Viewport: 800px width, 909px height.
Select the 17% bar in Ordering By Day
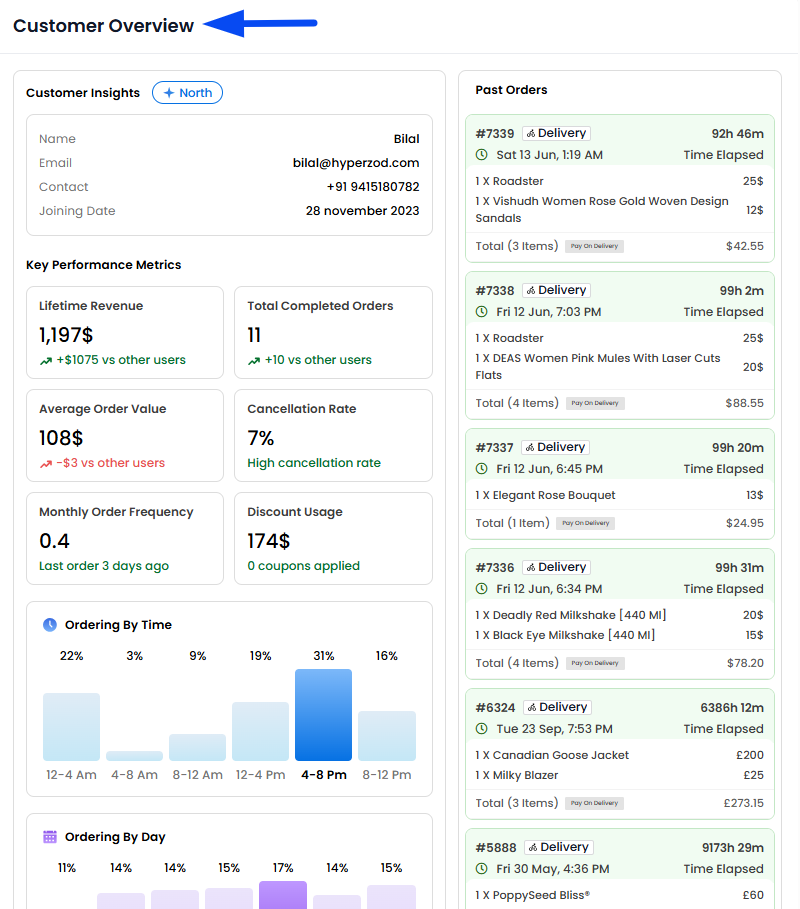point(283,895)
